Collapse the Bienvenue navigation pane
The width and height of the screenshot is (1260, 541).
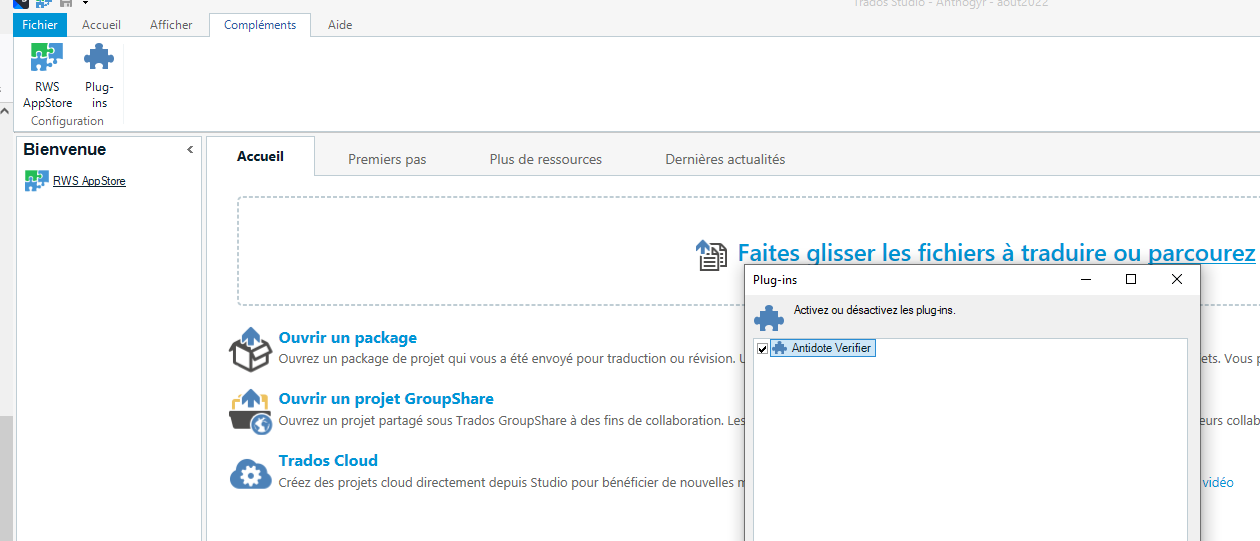(x=190, y=150)
